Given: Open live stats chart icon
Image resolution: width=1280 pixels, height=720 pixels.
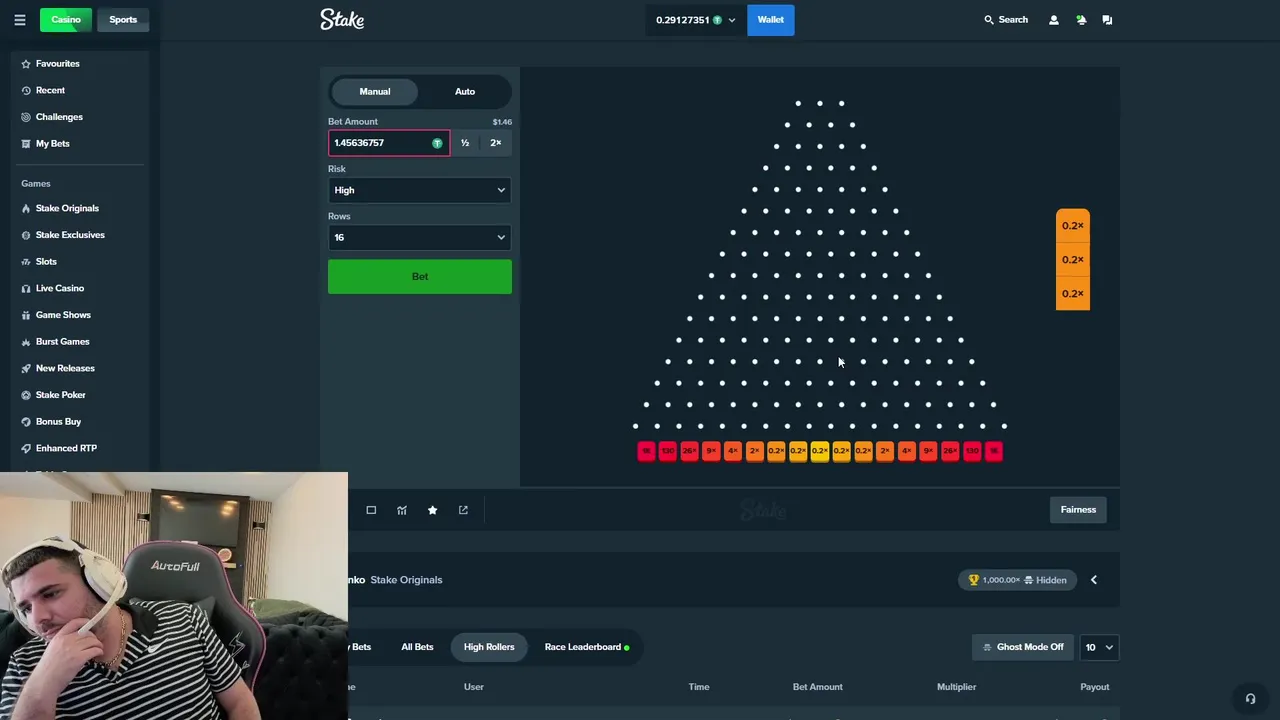Looking at the screenshot, I should [402, 510].
